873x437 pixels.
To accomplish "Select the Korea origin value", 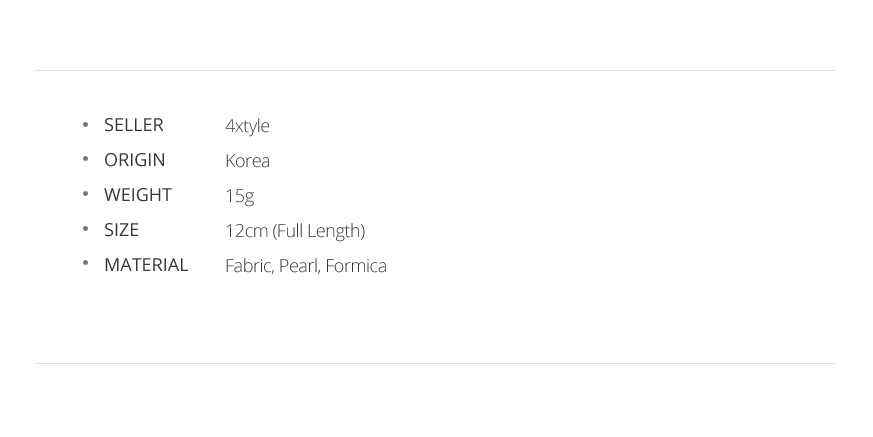I will point(247,161).
